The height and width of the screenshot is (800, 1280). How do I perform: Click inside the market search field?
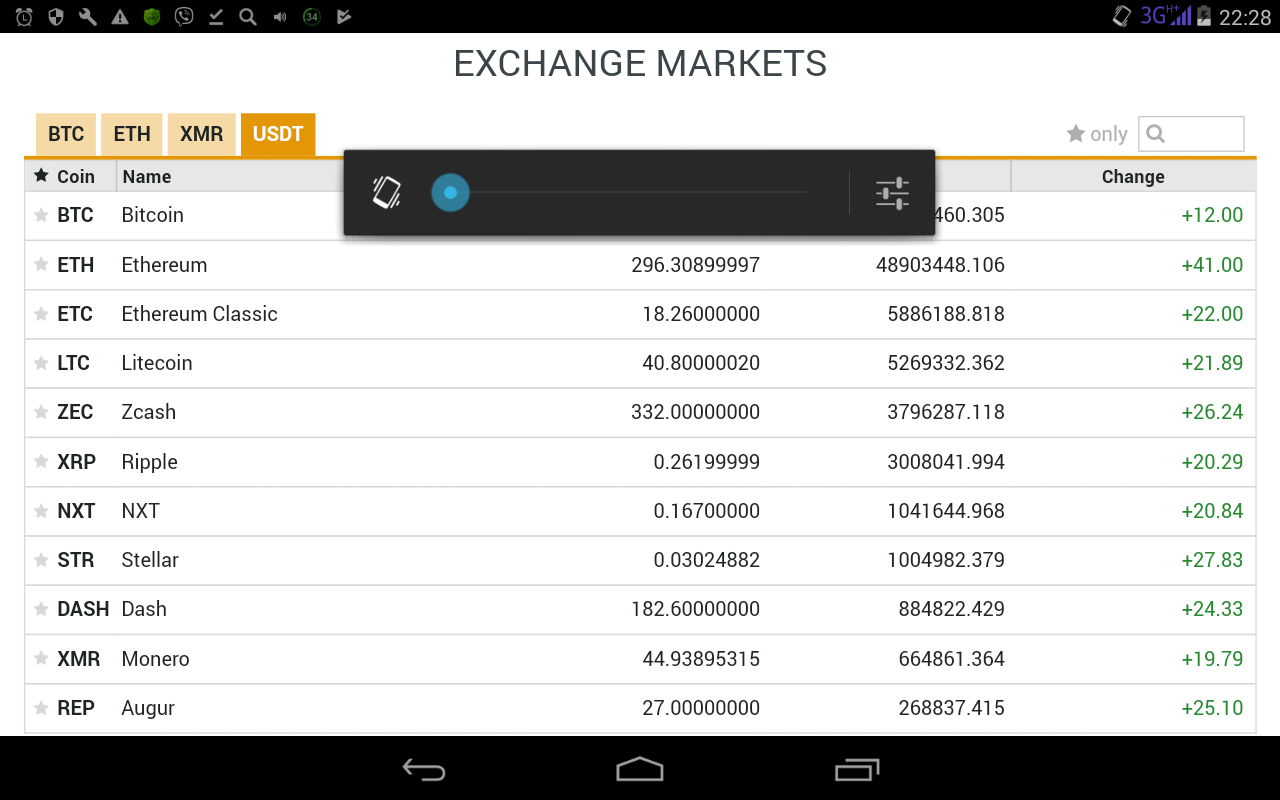[x=1191, y=134]
